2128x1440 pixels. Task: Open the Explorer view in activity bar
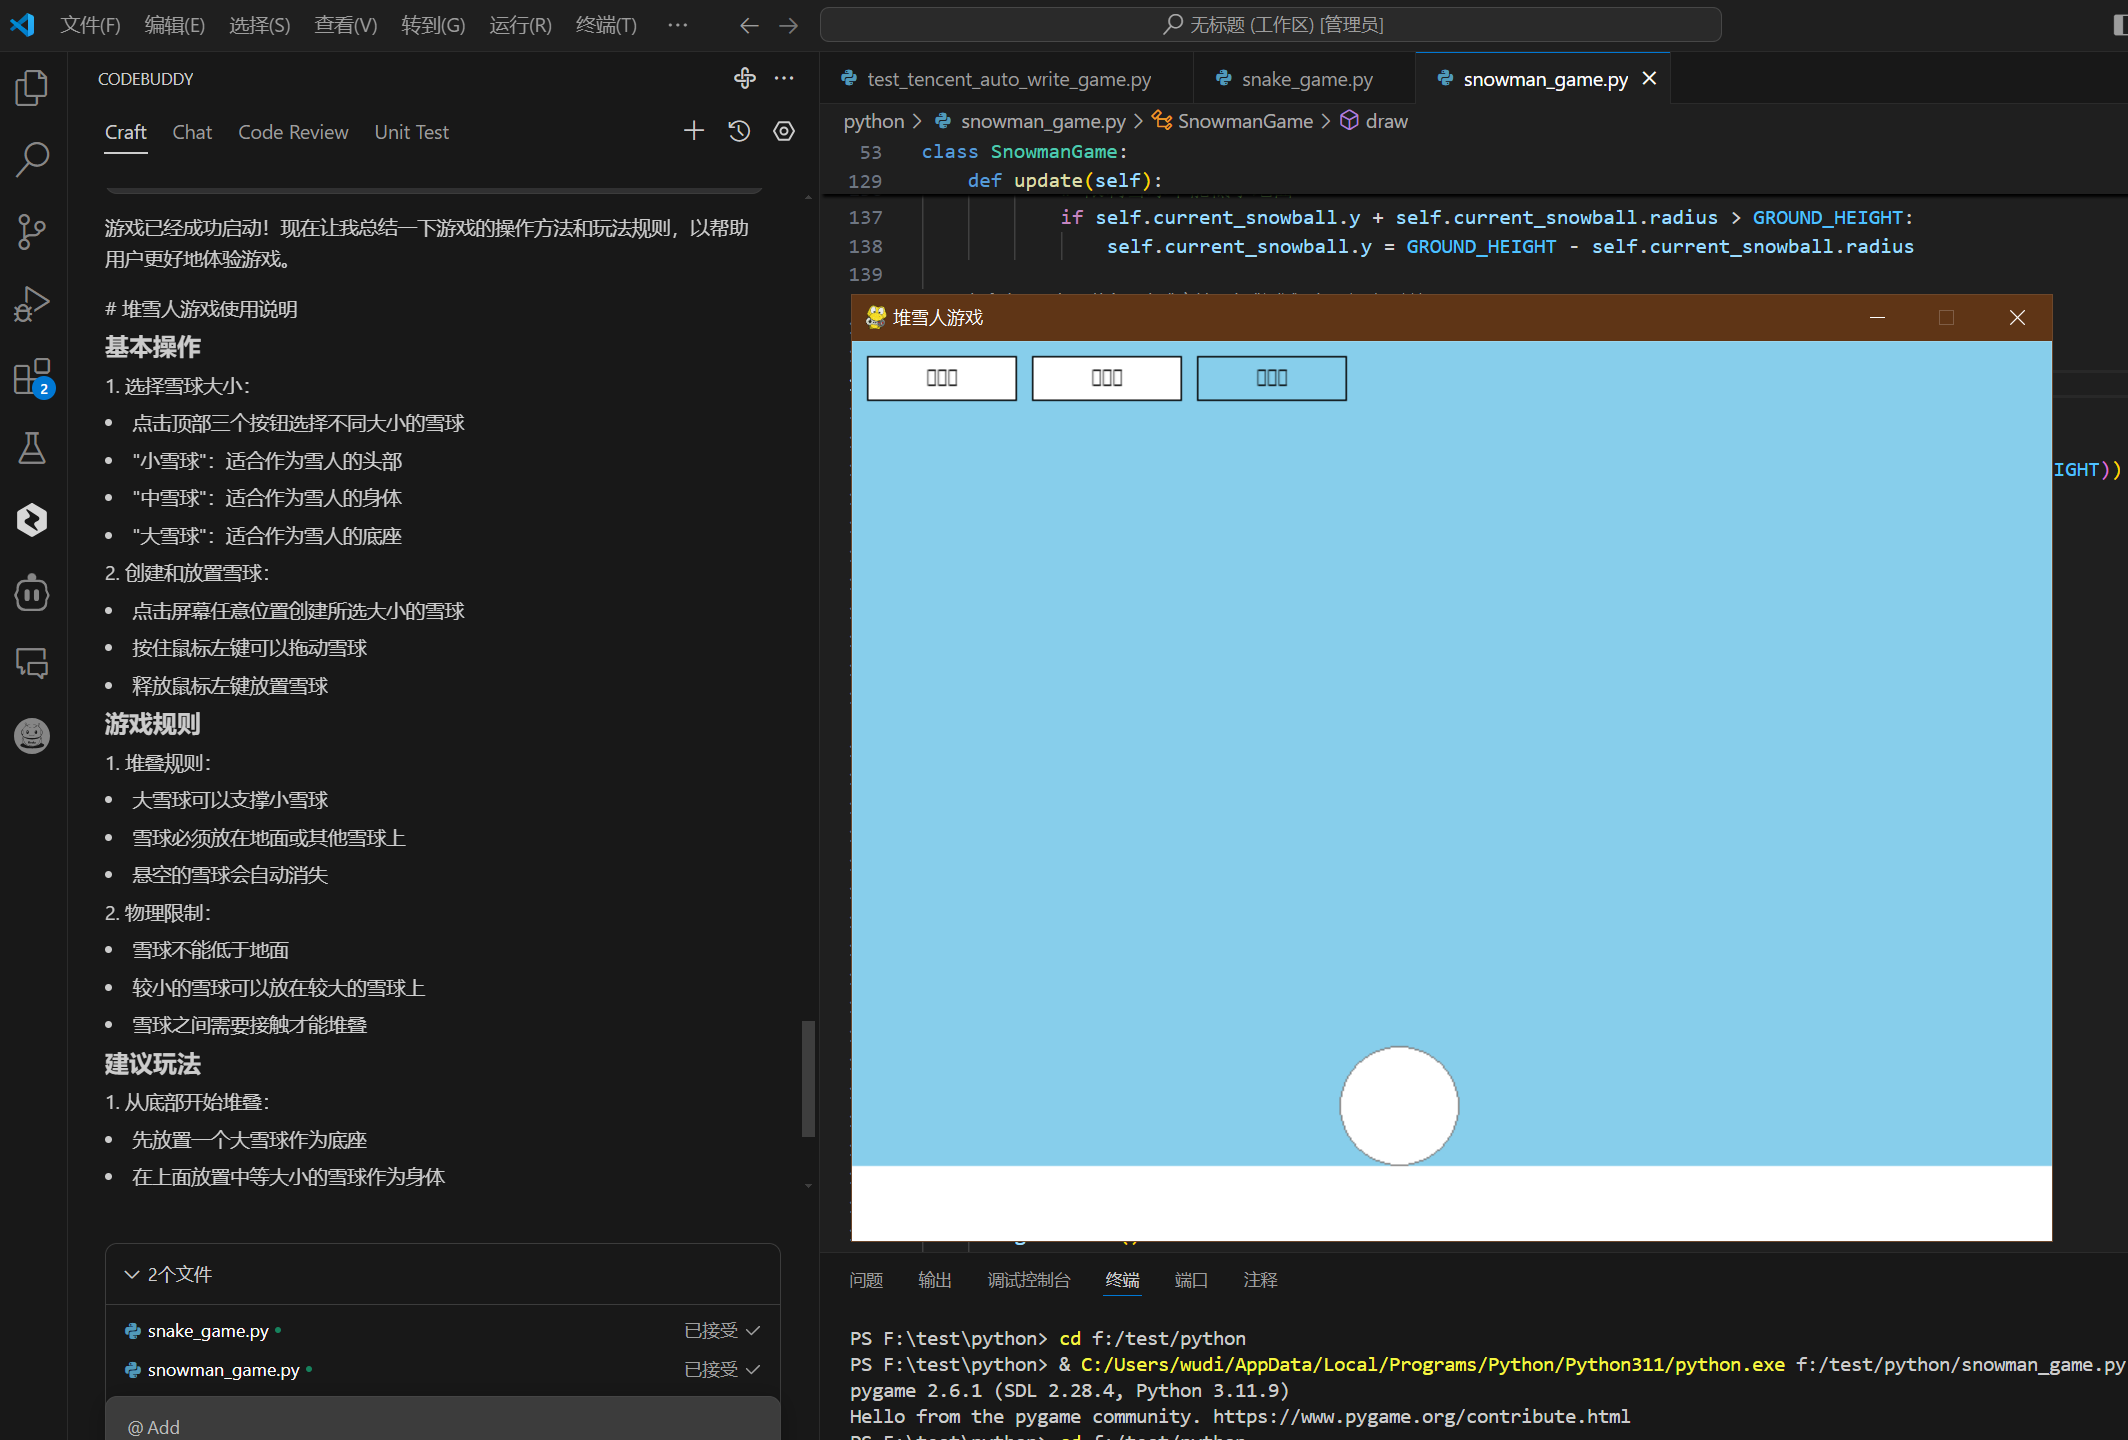[x=32, y=88]
